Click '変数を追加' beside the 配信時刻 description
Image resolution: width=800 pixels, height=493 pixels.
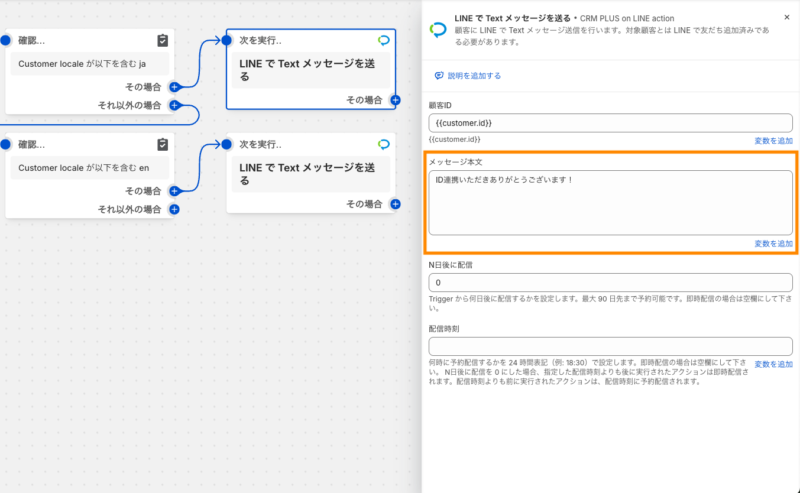pos(773,364)
